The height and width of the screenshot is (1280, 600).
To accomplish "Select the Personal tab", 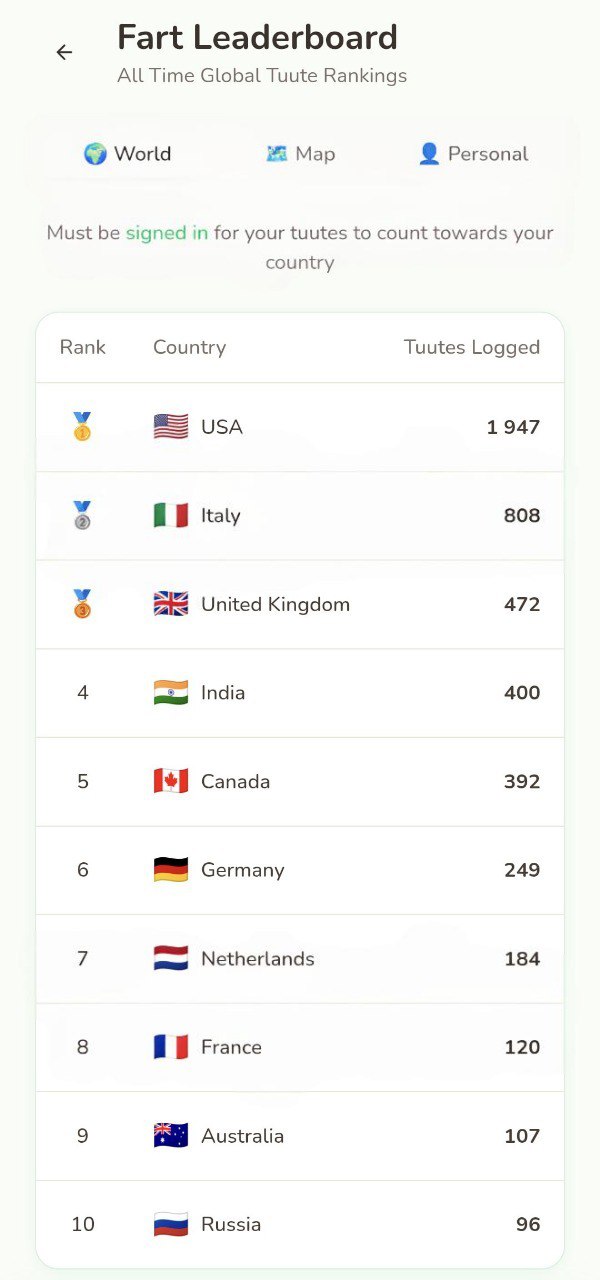I will point(473,154).
